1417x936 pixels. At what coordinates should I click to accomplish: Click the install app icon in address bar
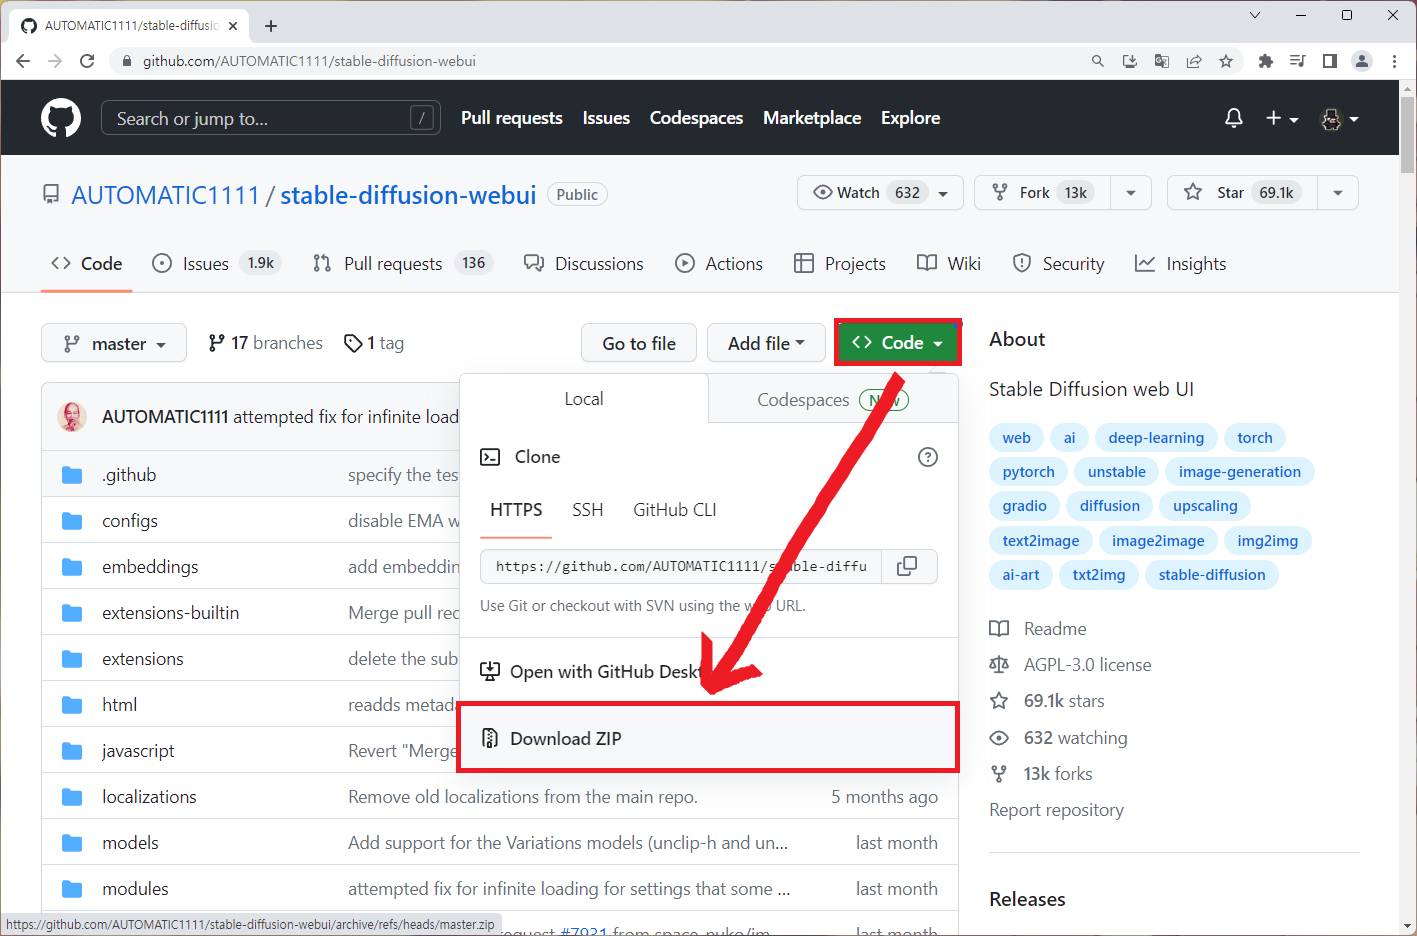[x=1130, y=61]
